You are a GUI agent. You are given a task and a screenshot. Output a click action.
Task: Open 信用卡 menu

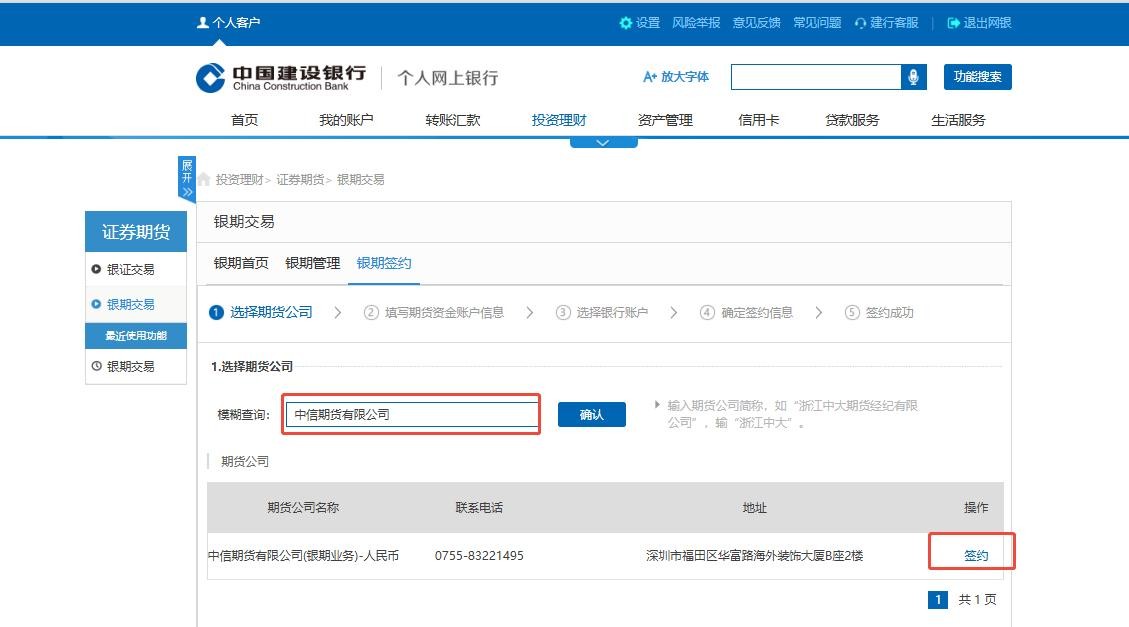click(758, 120)
